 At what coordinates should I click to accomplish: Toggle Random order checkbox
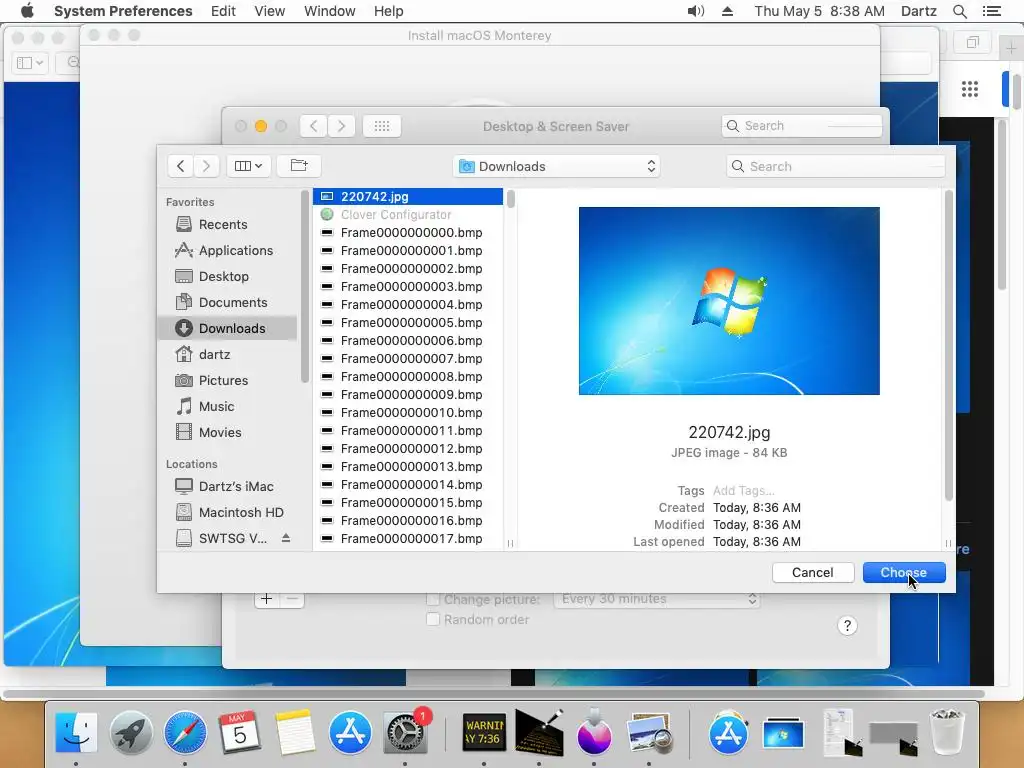(432, 619)
